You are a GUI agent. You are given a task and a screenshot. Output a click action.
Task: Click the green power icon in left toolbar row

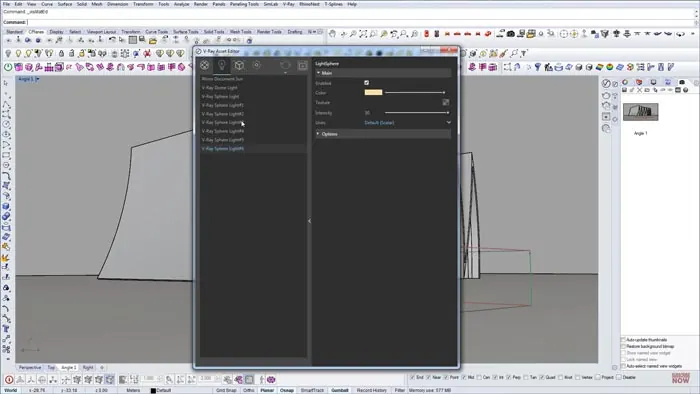tap(8, 67)
